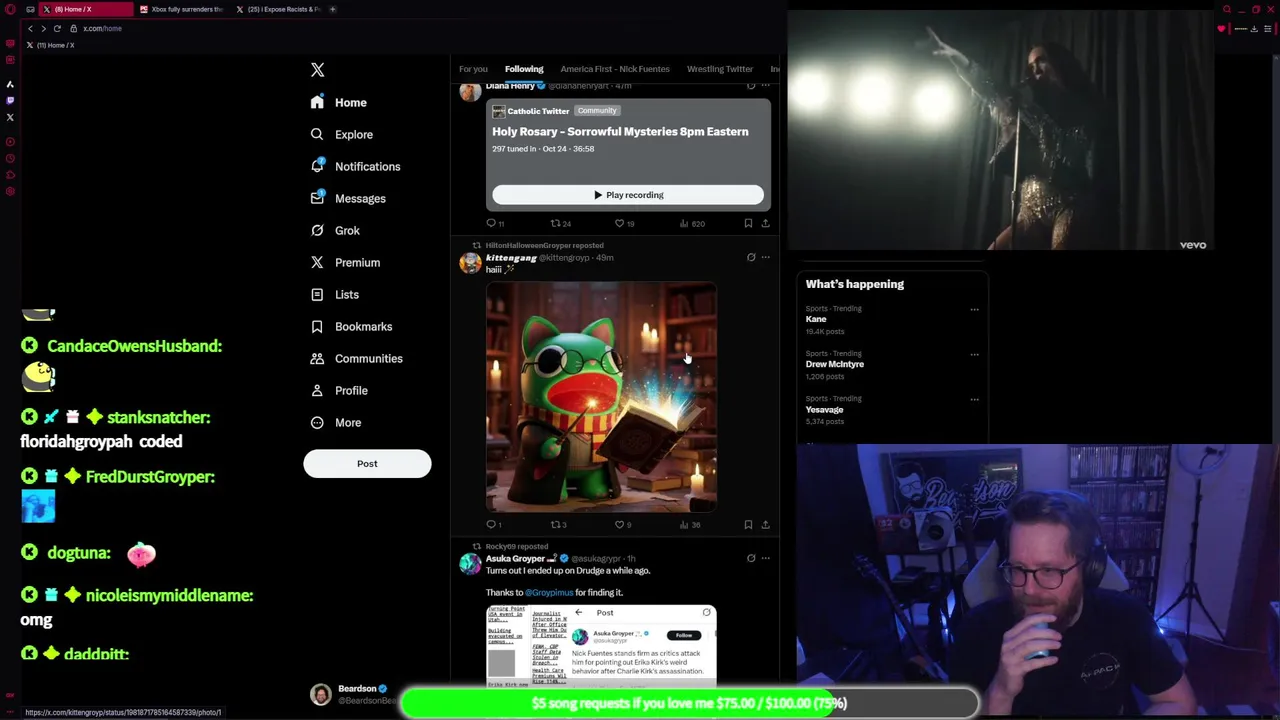
Task: Switch to the I Expose Racists browser tab
Action: 278,9
